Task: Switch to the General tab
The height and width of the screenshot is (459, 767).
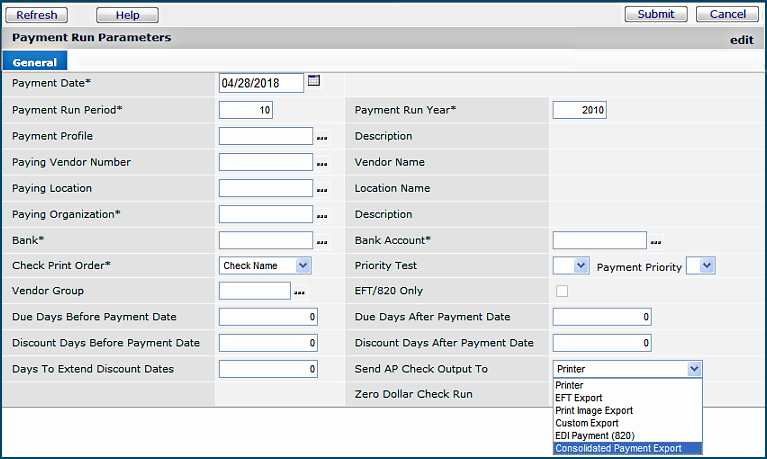Action: coord(34,62)
